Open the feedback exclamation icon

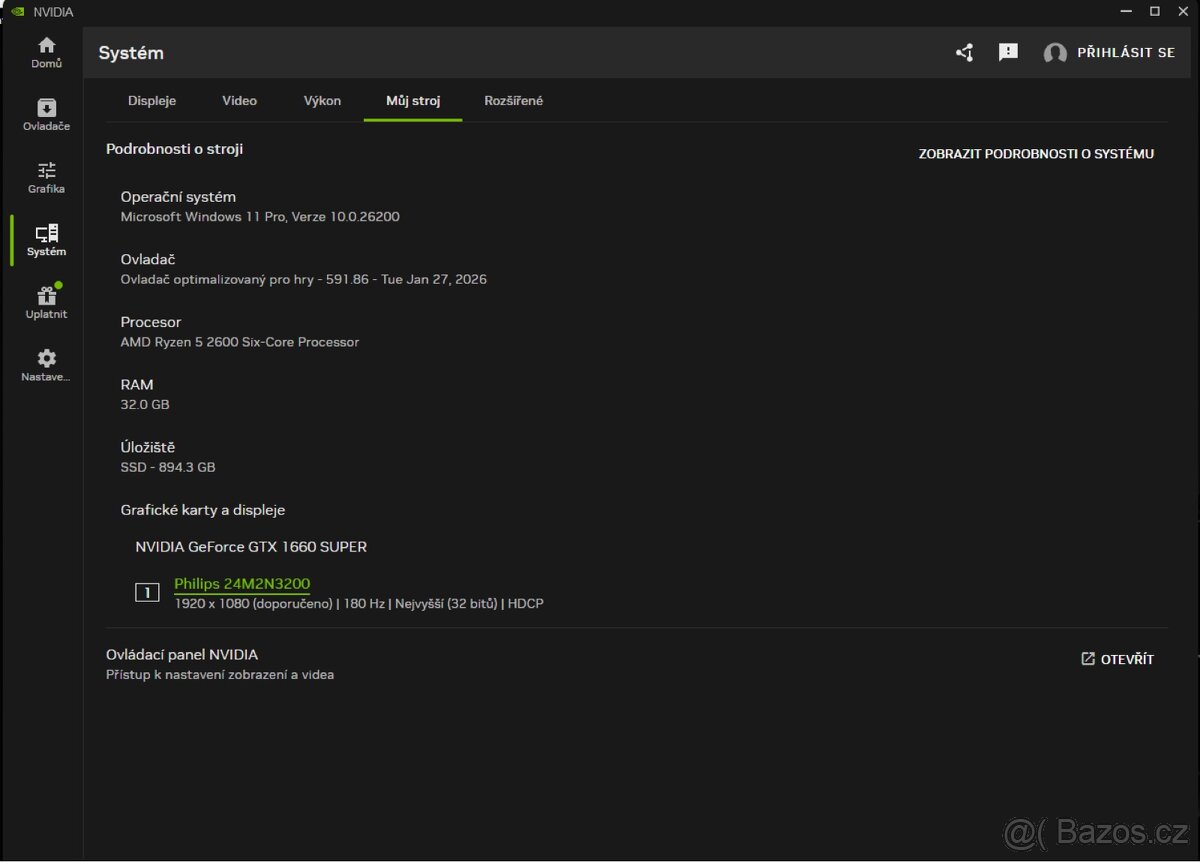point(1008,52)
